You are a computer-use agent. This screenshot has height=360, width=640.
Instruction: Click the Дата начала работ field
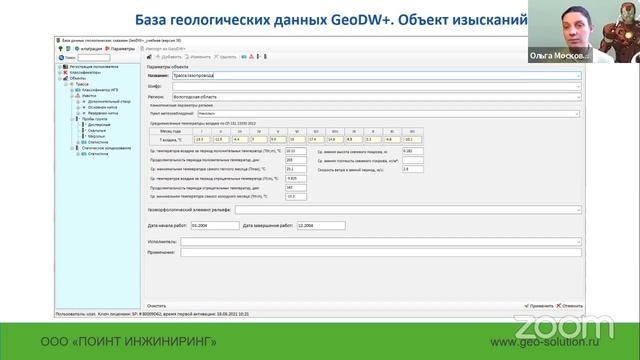click(x=215, y=225)
